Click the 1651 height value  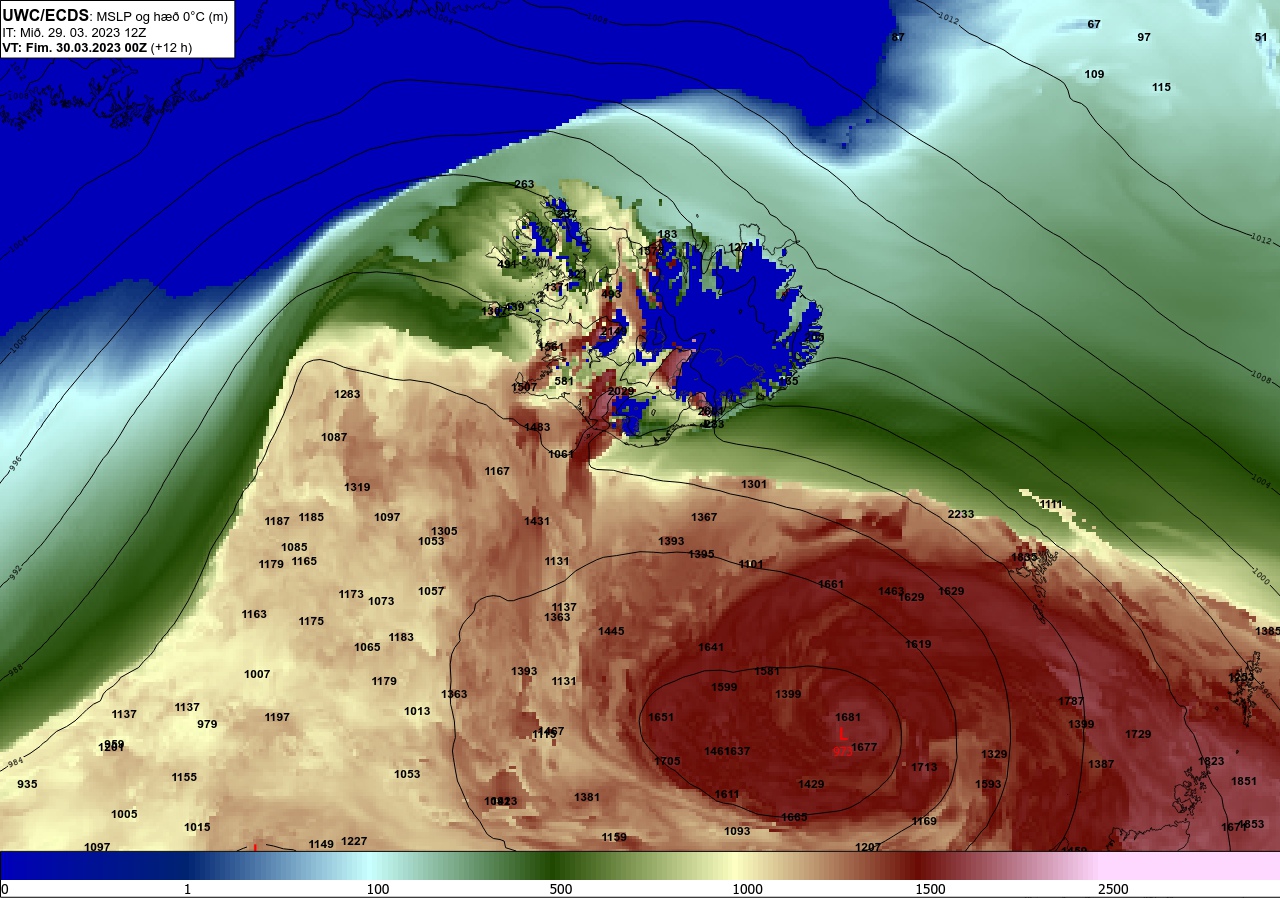pos(661,717)
